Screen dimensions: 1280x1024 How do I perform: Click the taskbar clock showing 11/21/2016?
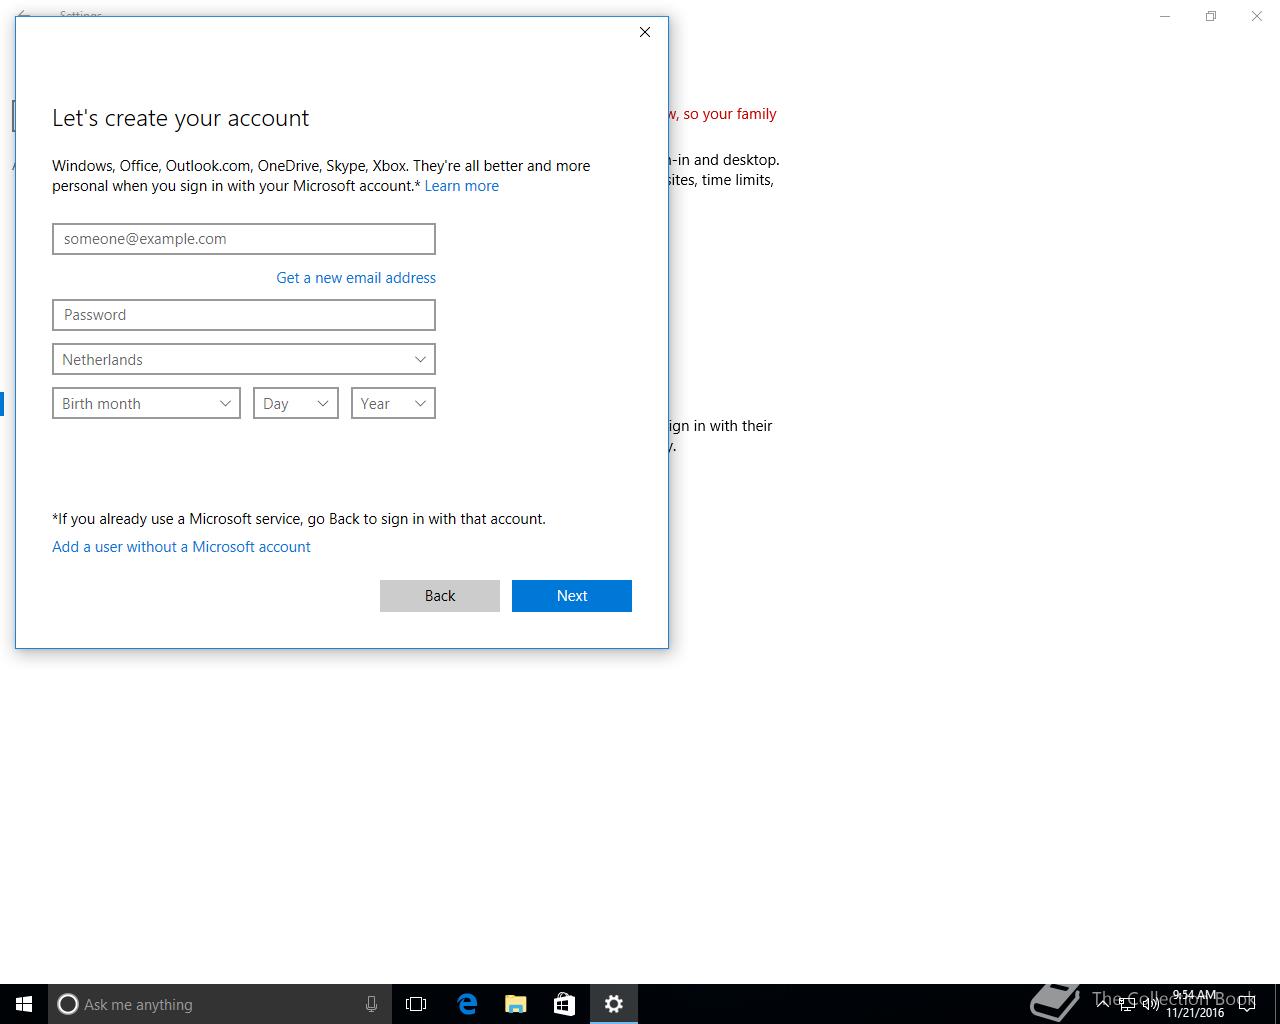click(x=1195, y=1004)
